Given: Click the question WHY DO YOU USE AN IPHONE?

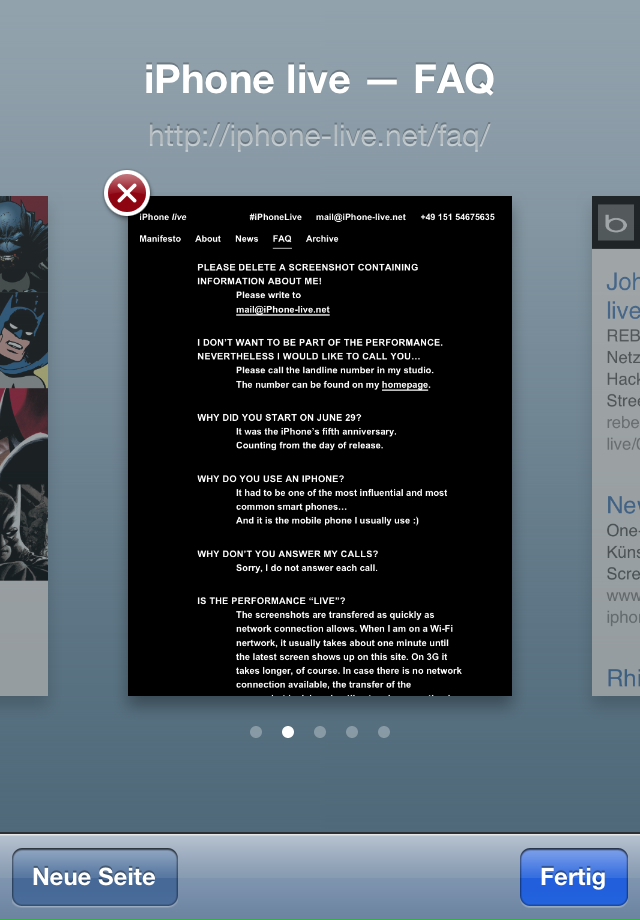Looking at the screenshot, I should [x=270, y=479].
